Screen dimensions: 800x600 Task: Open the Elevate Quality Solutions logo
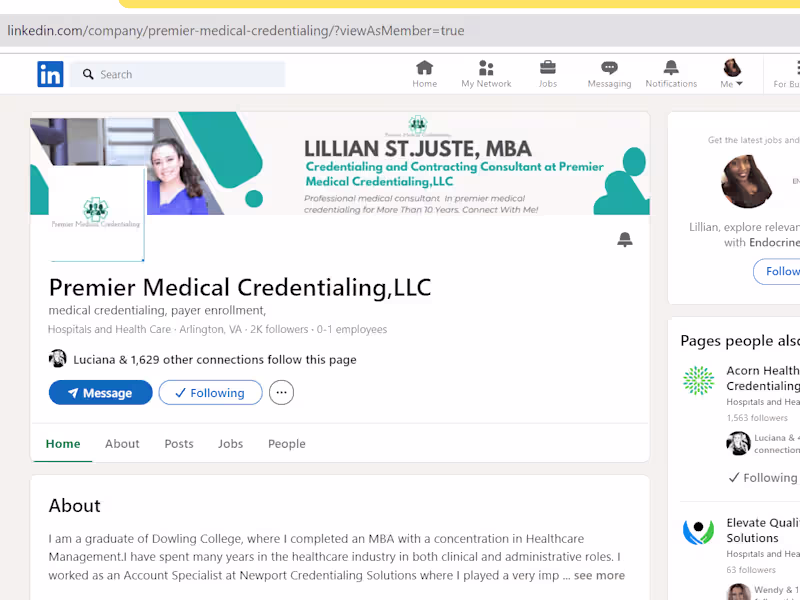(x=699, y=531)
